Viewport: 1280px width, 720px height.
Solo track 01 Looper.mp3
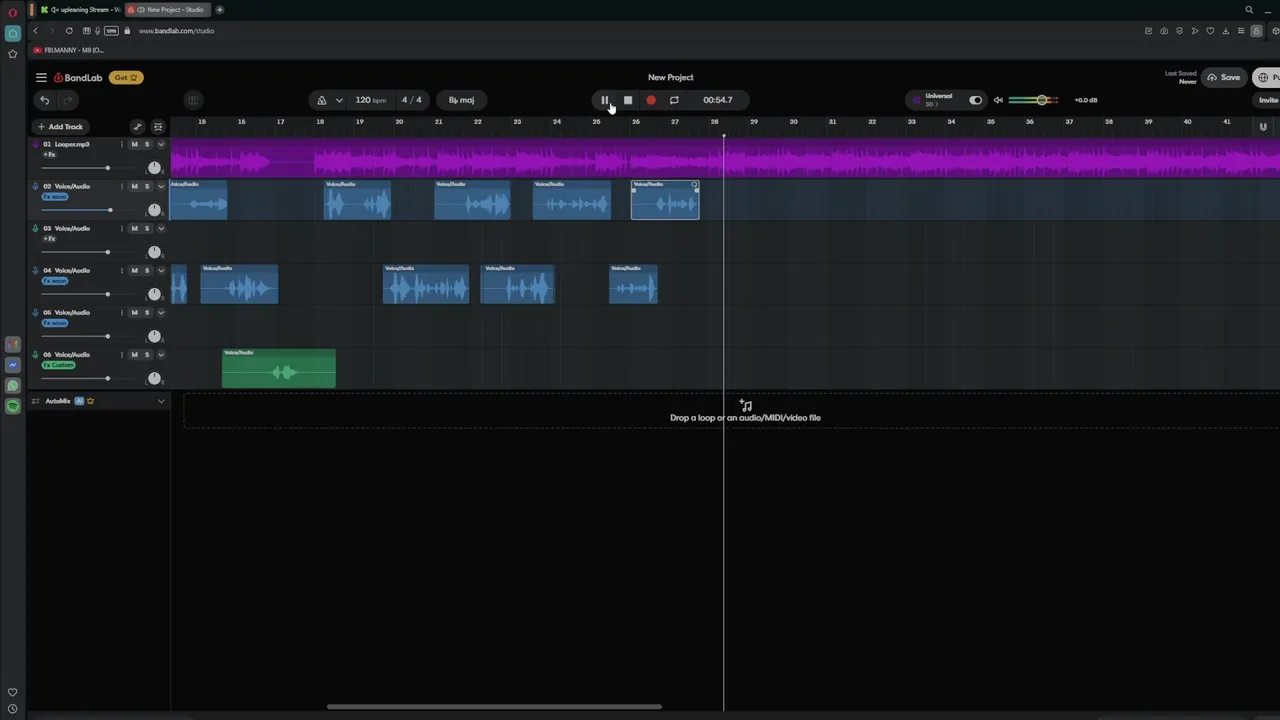pos(147,144)
